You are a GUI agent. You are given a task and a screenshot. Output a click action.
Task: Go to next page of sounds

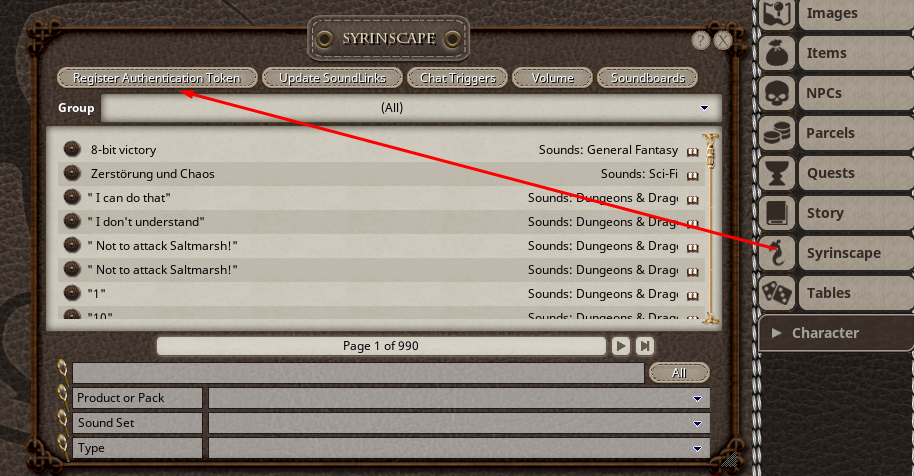[621, 346]
